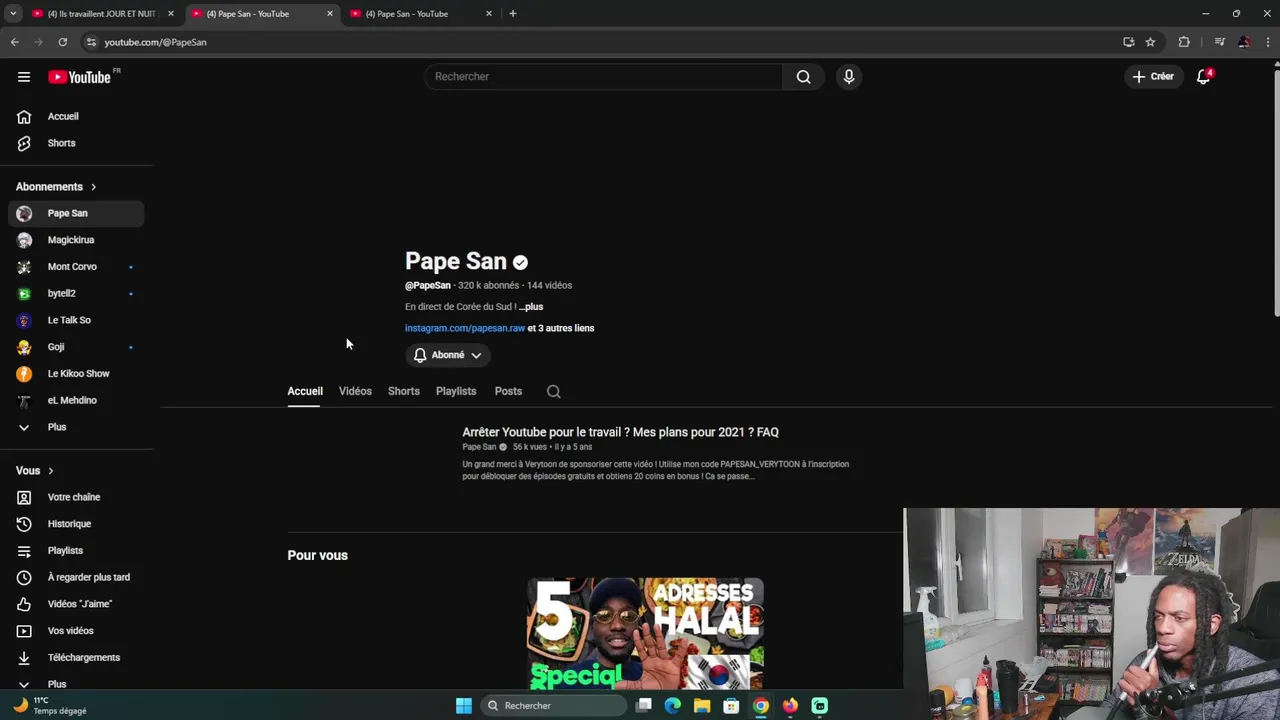
Task: Bookmark this page with star icon
Action: click(1151, 42)
